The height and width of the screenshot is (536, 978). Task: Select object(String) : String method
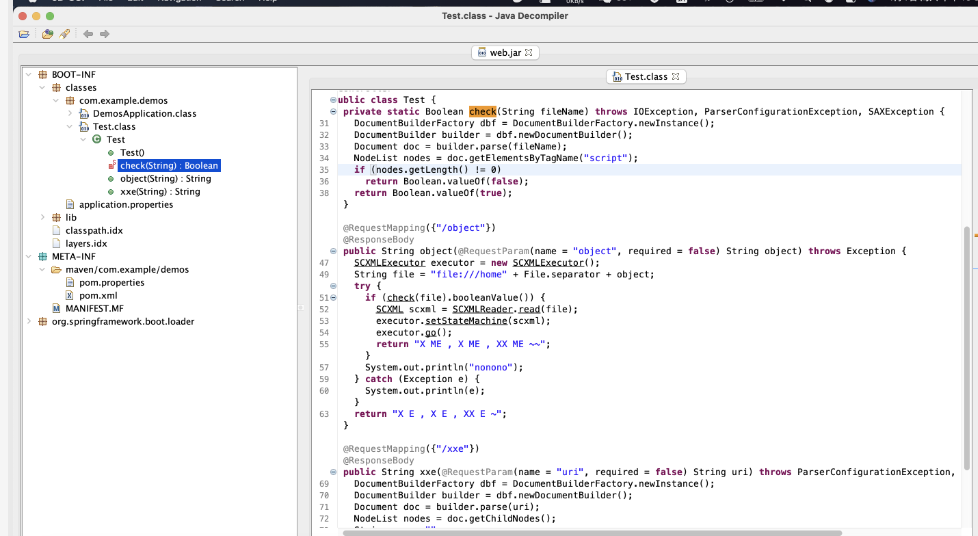(x=166, y=179)
